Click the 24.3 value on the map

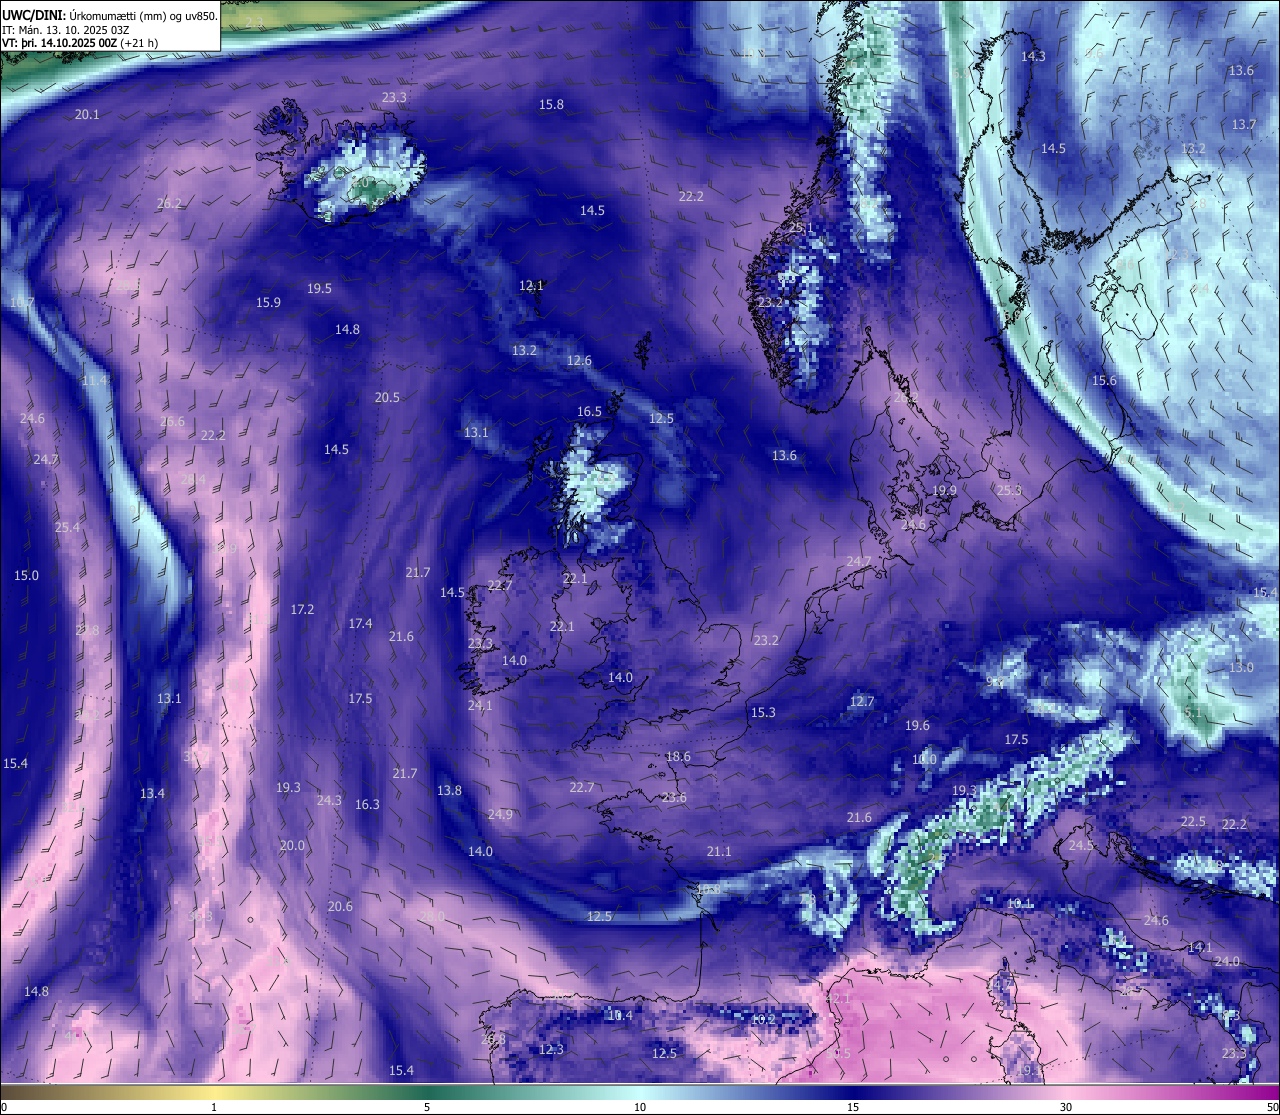(329, 801)
